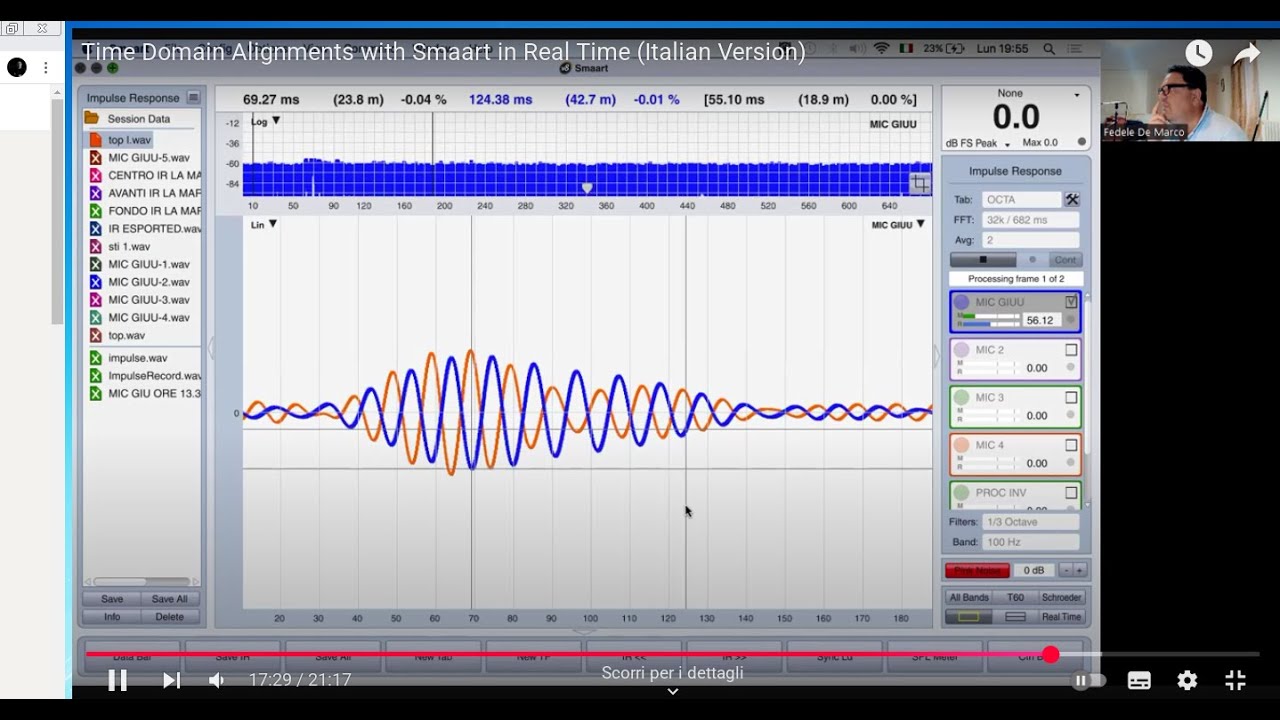Enable the PROC INV checkbox
Screen dimensions: 1280x720
tap(1071, 493)
